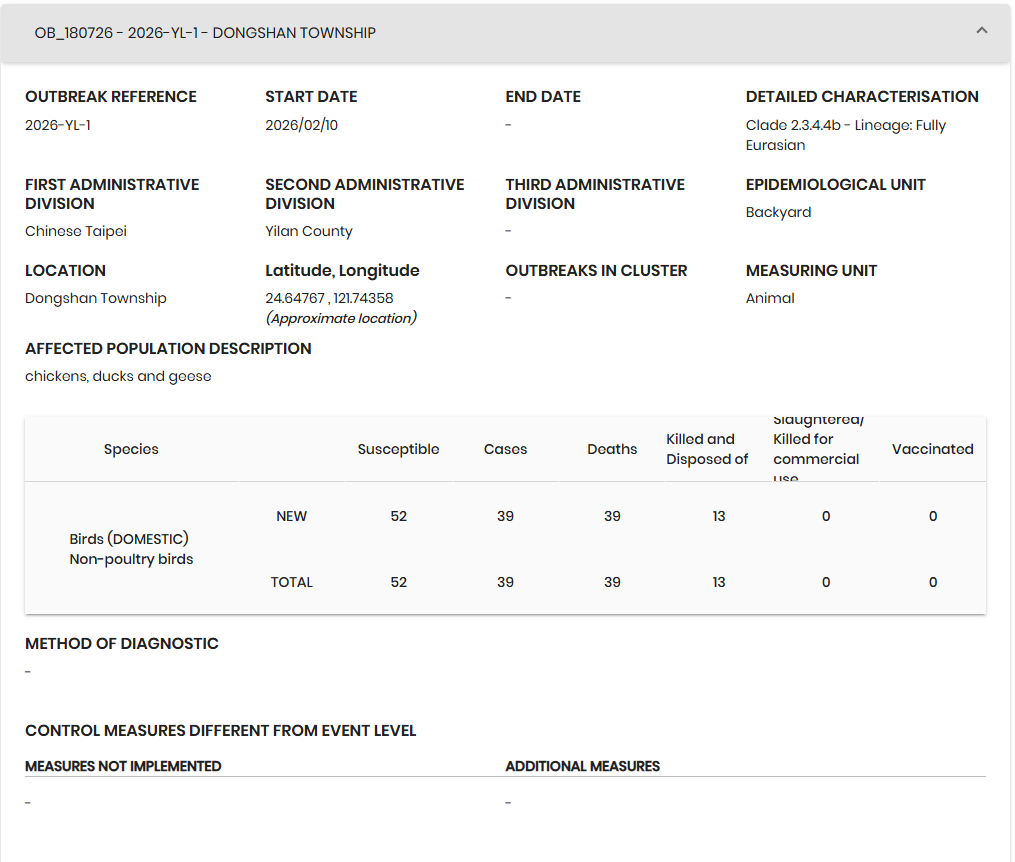Click the Deaths column header

pyautogui.click(x=612, y=449)
